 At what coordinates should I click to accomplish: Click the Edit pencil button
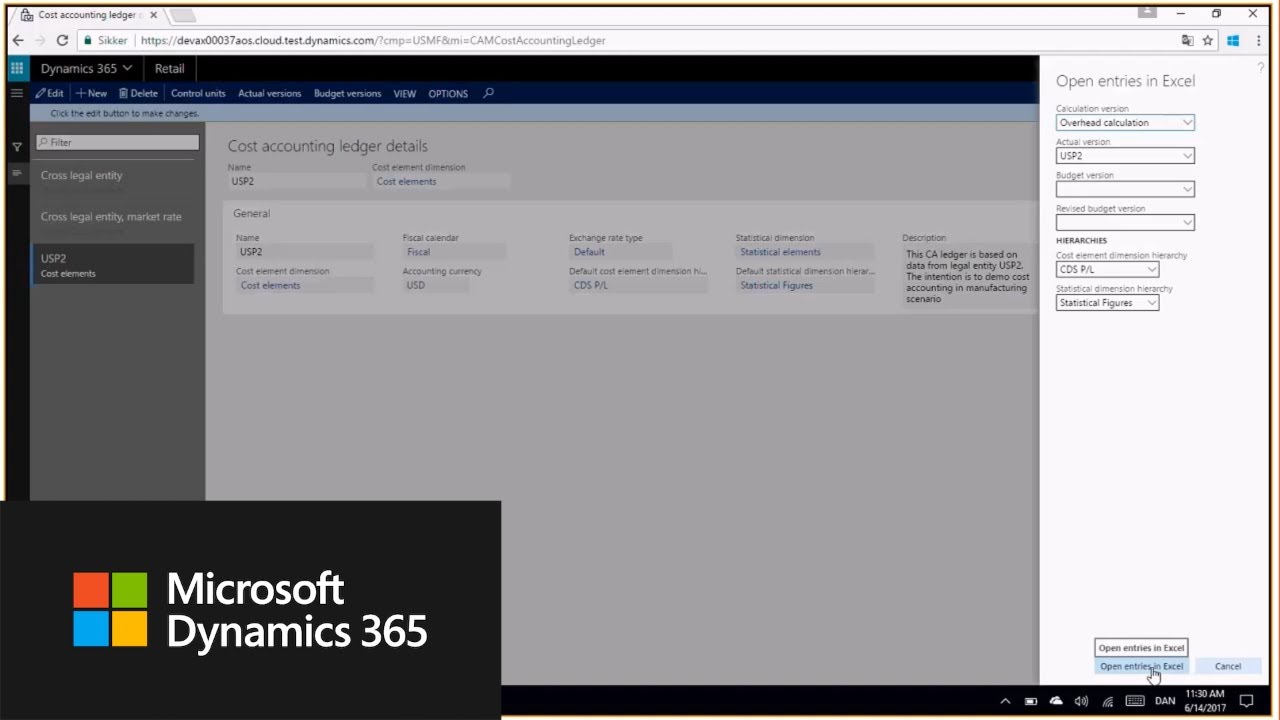[x=49, y=93]
